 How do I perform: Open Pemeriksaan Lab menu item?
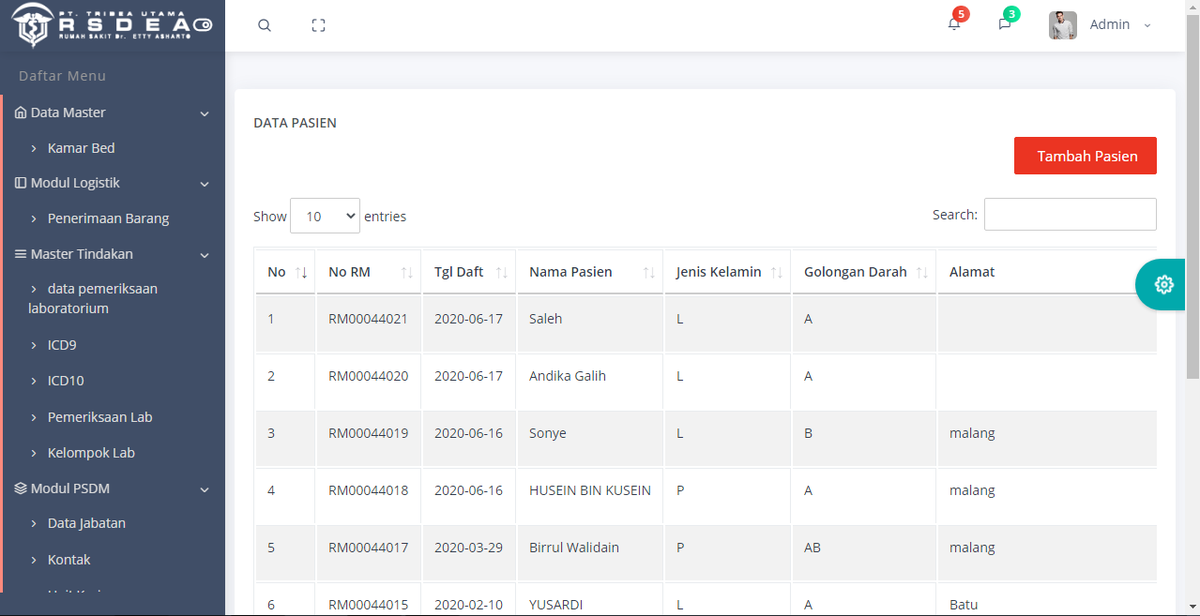(x=100, y=417)
